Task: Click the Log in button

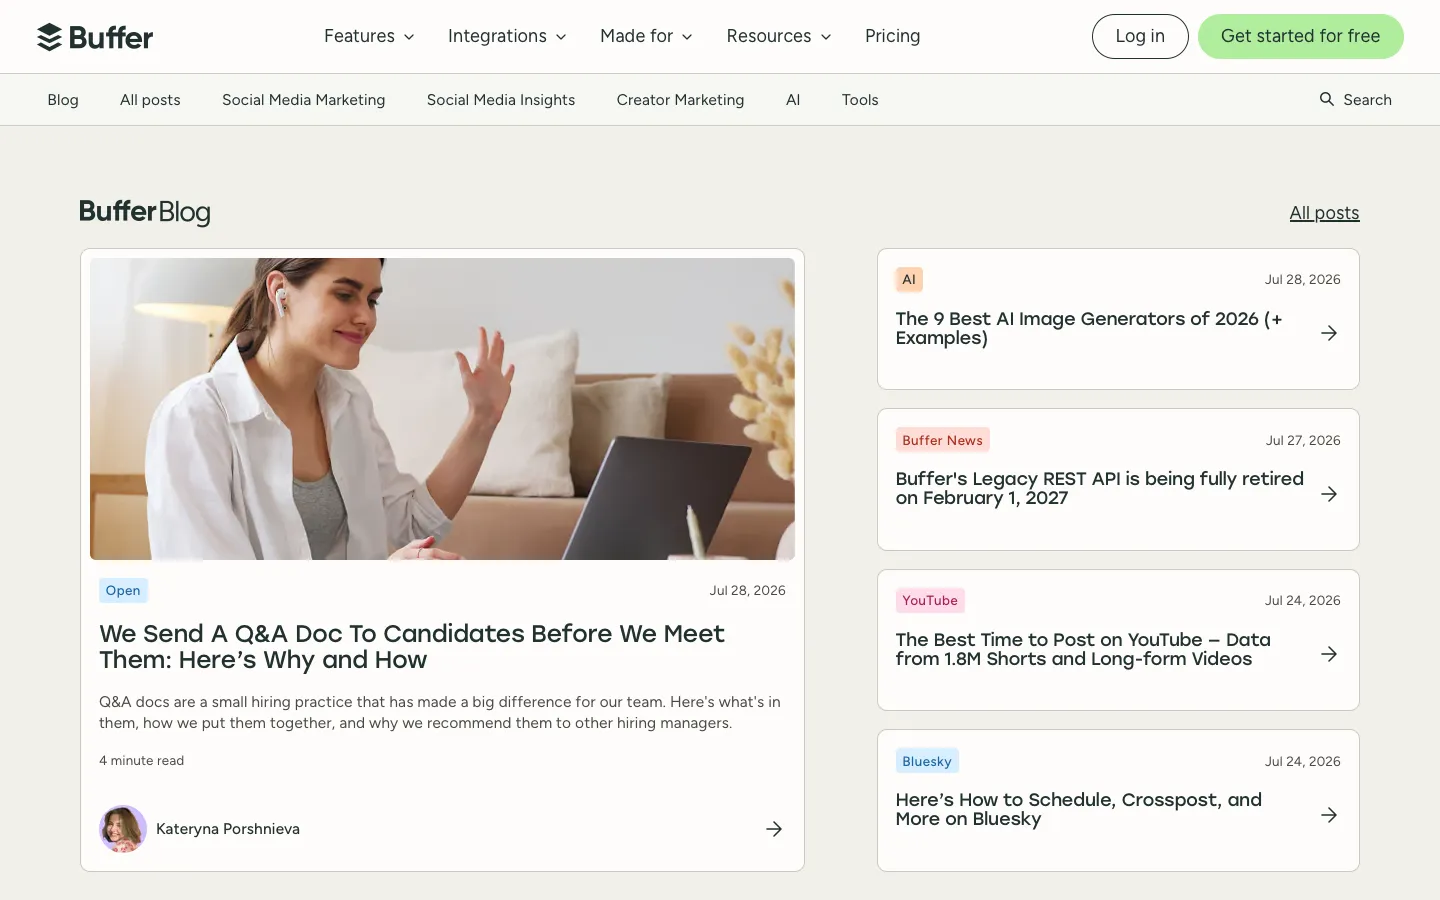Action: point(1140,36)
